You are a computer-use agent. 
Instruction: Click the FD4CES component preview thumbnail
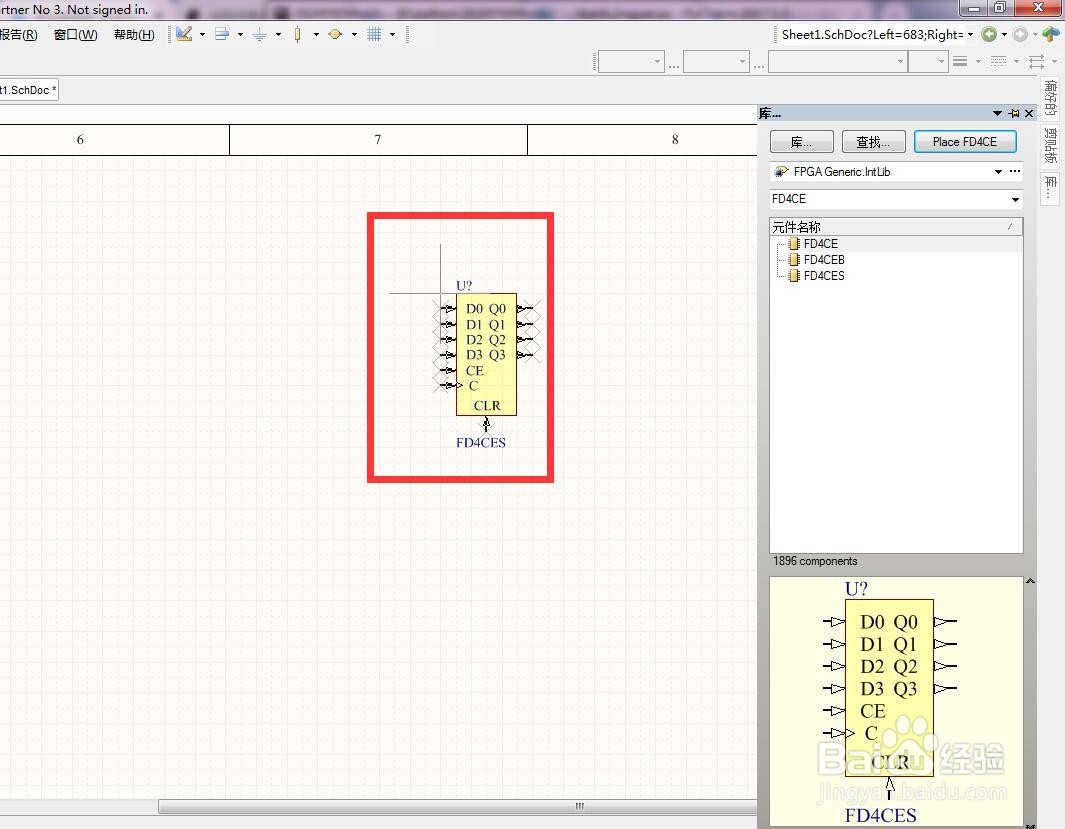click(896, 702)
